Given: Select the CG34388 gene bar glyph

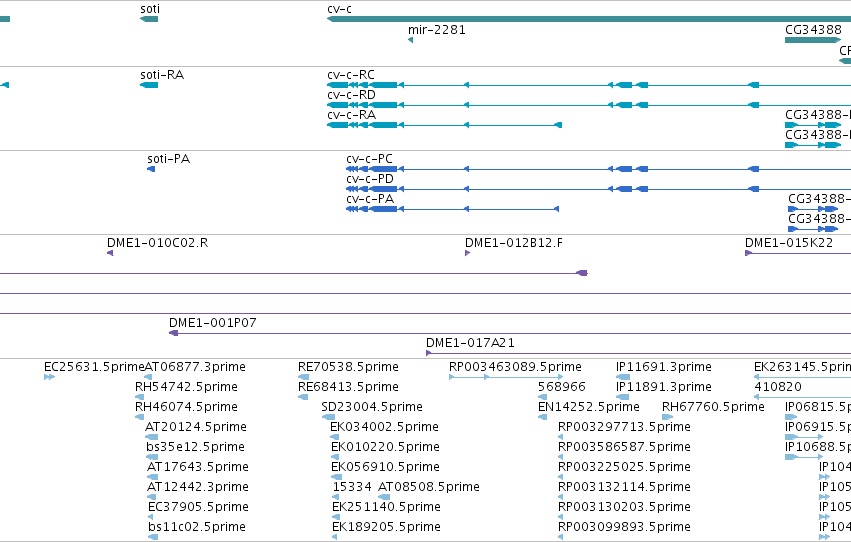Looking at the screenshot, I should point(813,40).
